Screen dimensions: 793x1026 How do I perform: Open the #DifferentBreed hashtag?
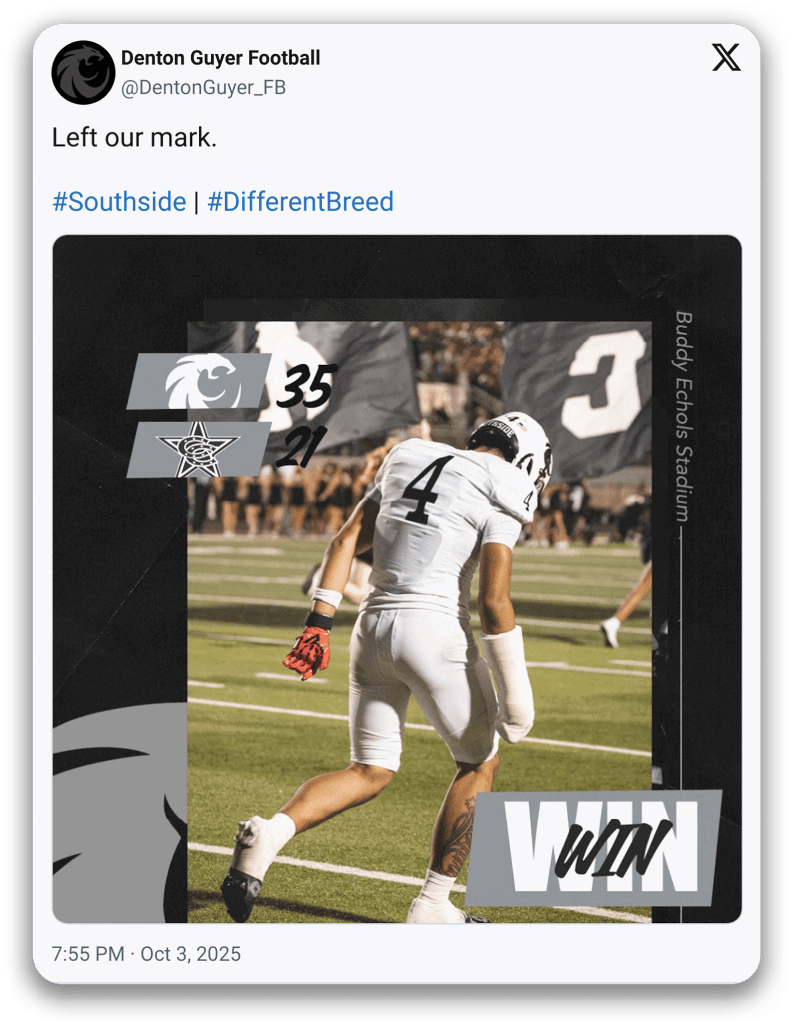click(300, 202)
